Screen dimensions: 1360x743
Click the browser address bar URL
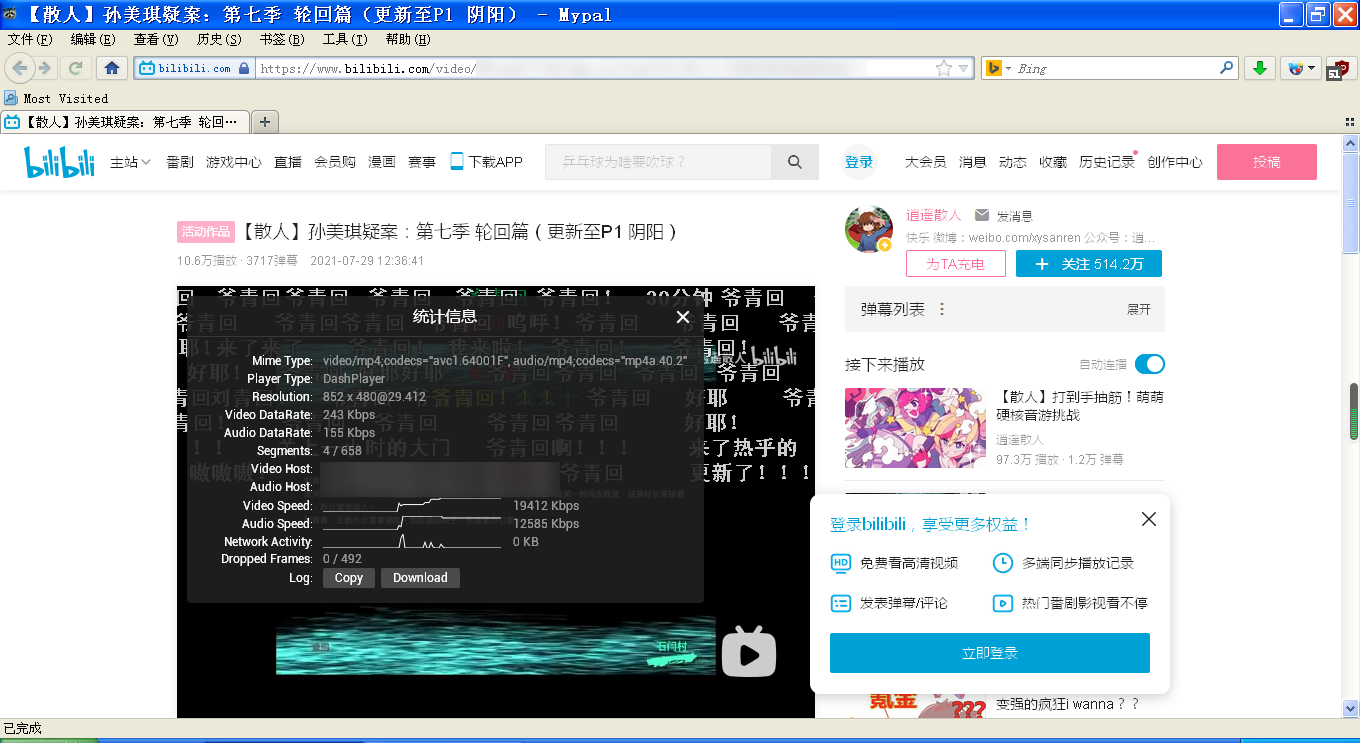(x=595, y=69)
